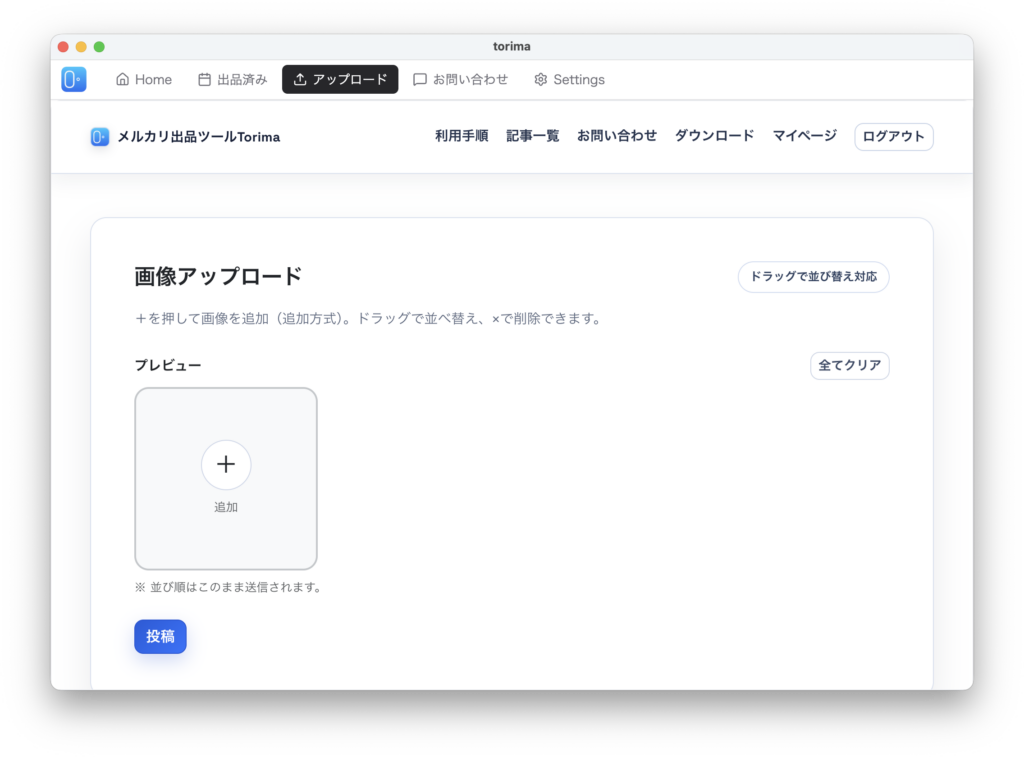Image resolution: width=1024 pixels, height=757 pixels.
Task: Click the Torima logo next to メルカリ出品ツール
Action: click(99, 137)
